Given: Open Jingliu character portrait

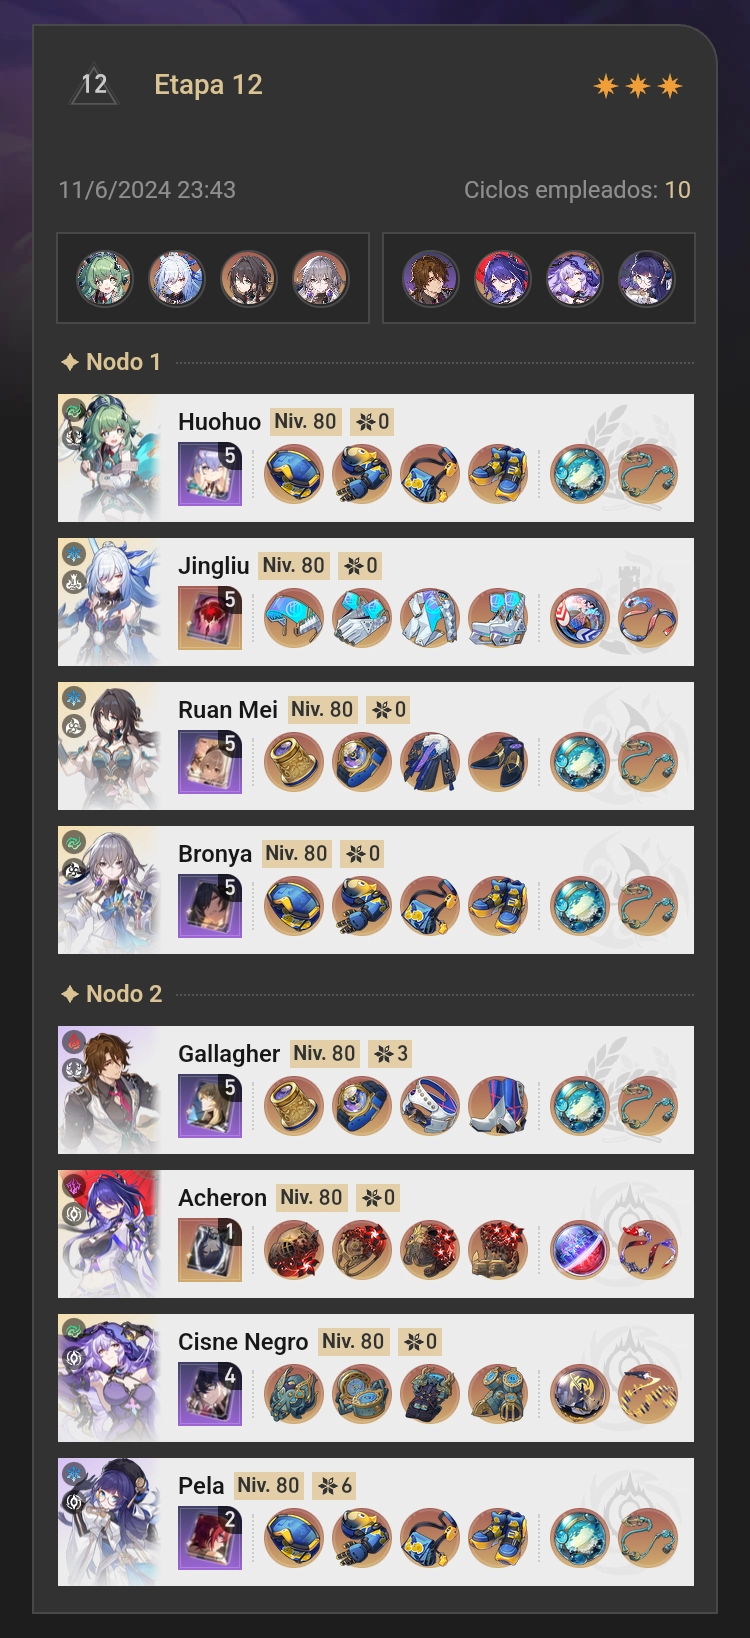Looking at the screenshot, I should pos(110,602).
